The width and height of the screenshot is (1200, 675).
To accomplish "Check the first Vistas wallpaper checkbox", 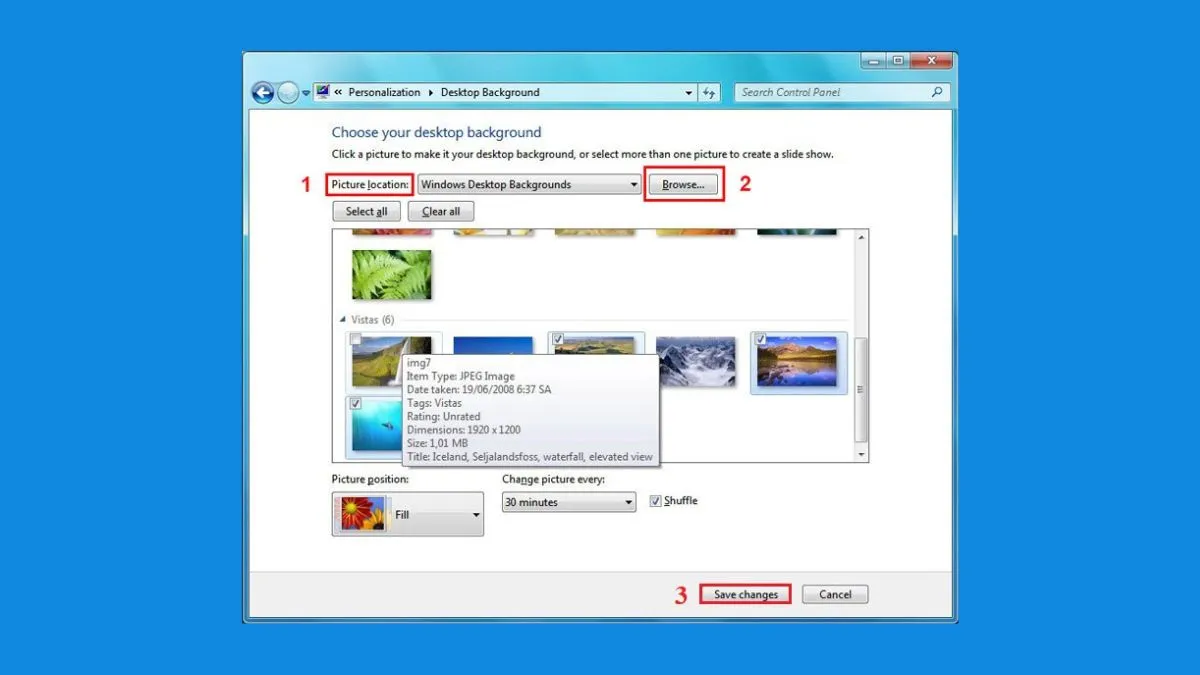I will (355, 339).
